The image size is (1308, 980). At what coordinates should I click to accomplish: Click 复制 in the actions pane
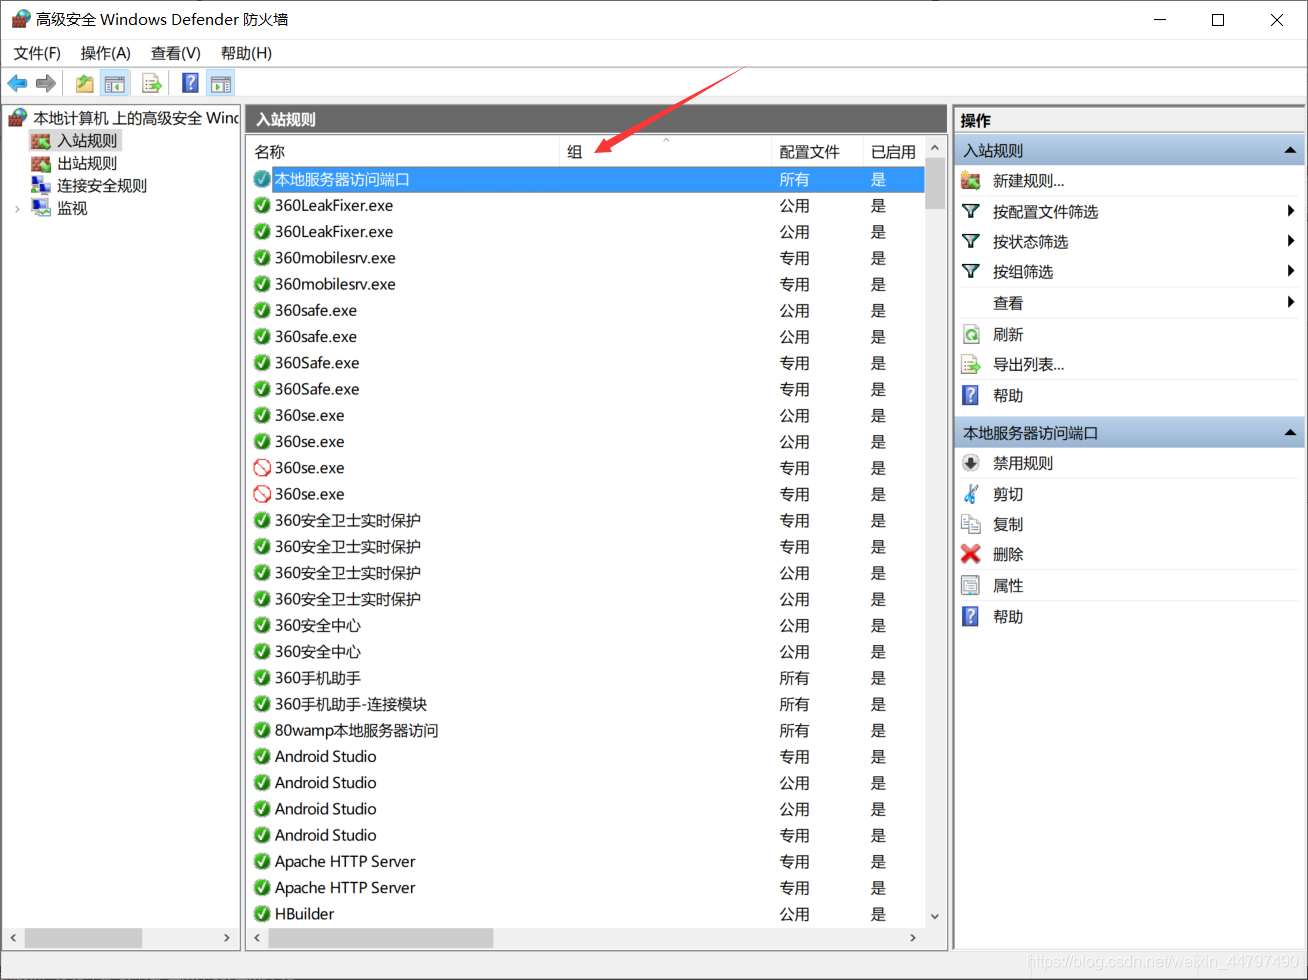click(x=1008, y=525)
